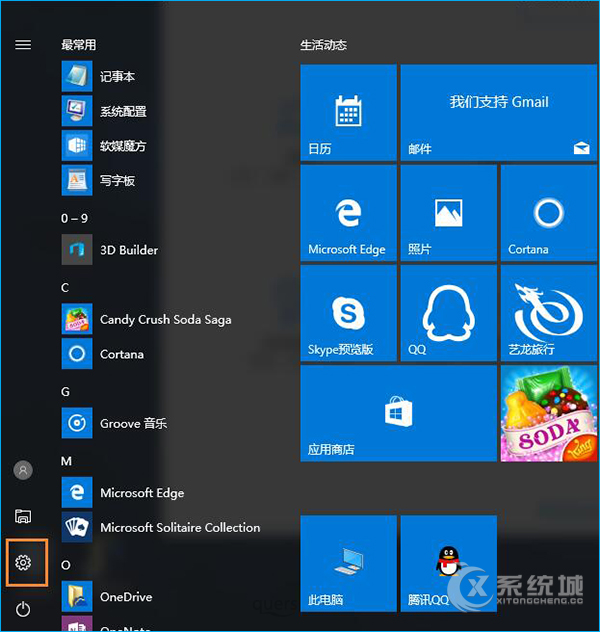Launch the Skype预览版 tile
This screenshot has height=632, width=600.
[x=349, y=313]
